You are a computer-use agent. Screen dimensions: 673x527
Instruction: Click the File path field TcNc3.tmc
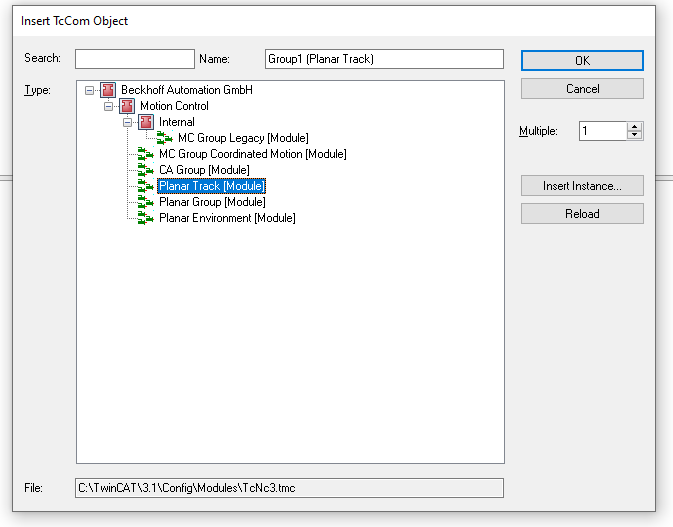(289, 488)
